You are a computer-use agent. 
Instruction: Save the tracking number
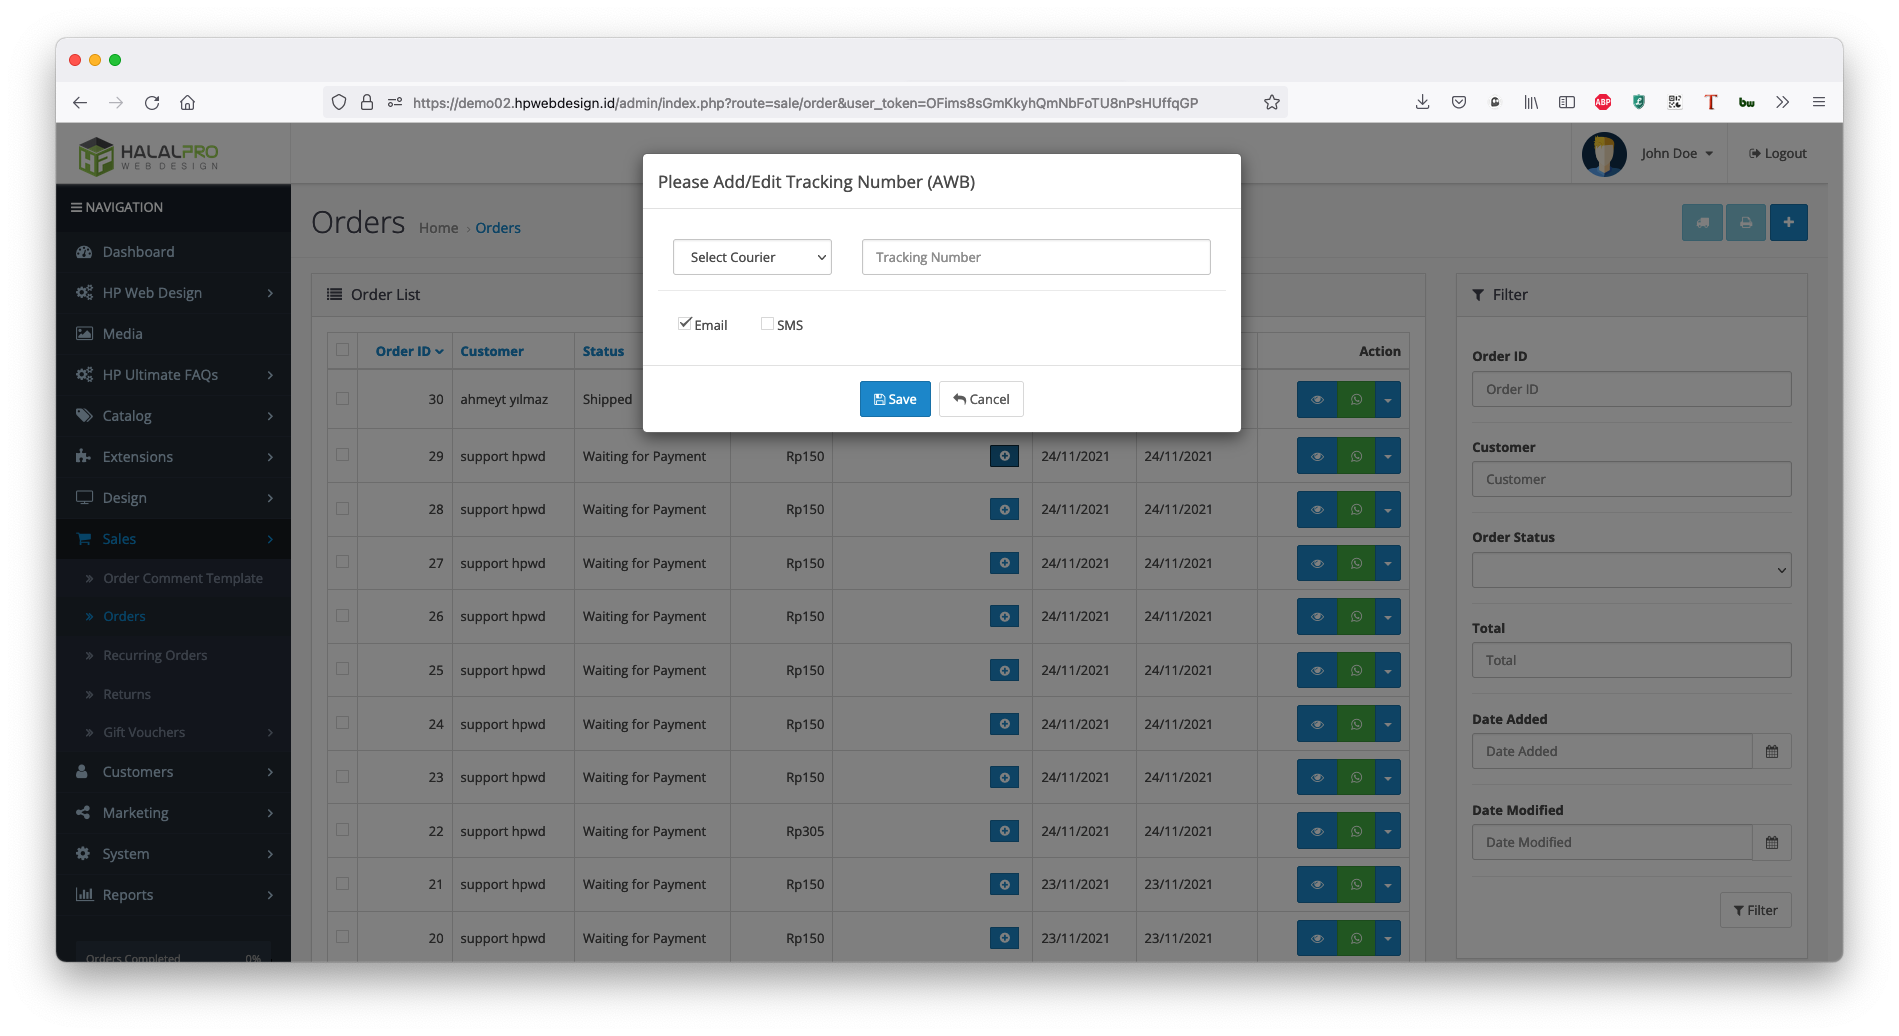click(x=895, y=399)
